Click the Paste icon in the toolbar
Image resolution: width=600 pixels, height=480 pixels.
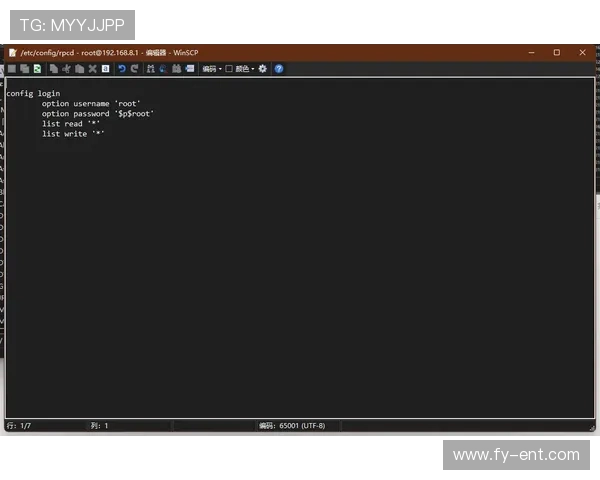(79, 69)
